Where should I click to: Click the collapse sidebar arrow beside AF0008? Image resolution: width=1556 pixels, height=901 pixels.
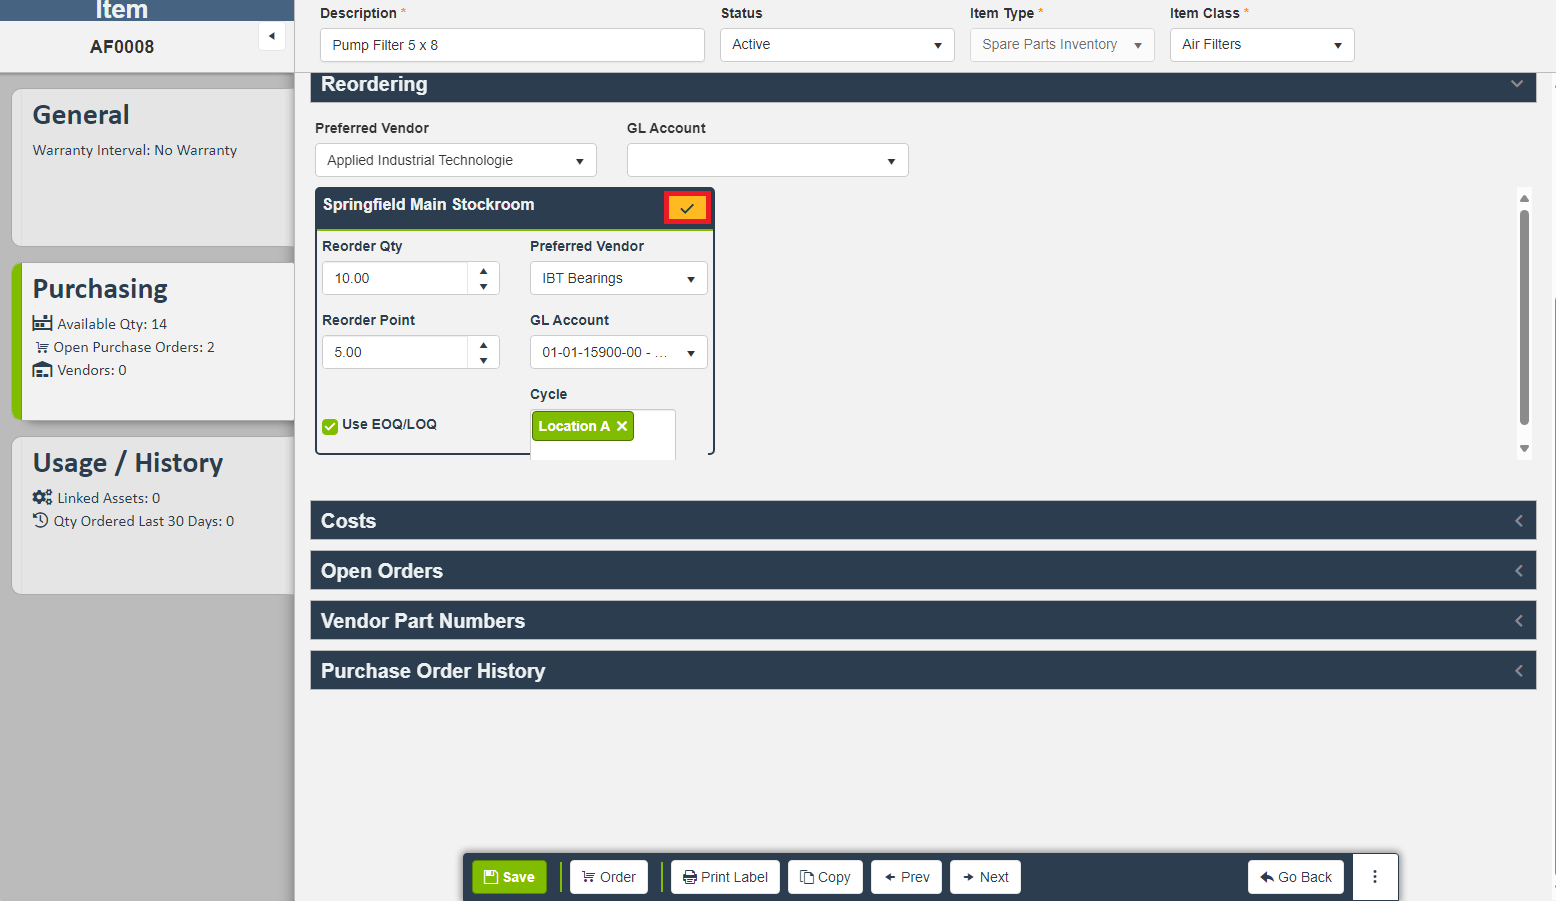[272, 36]
